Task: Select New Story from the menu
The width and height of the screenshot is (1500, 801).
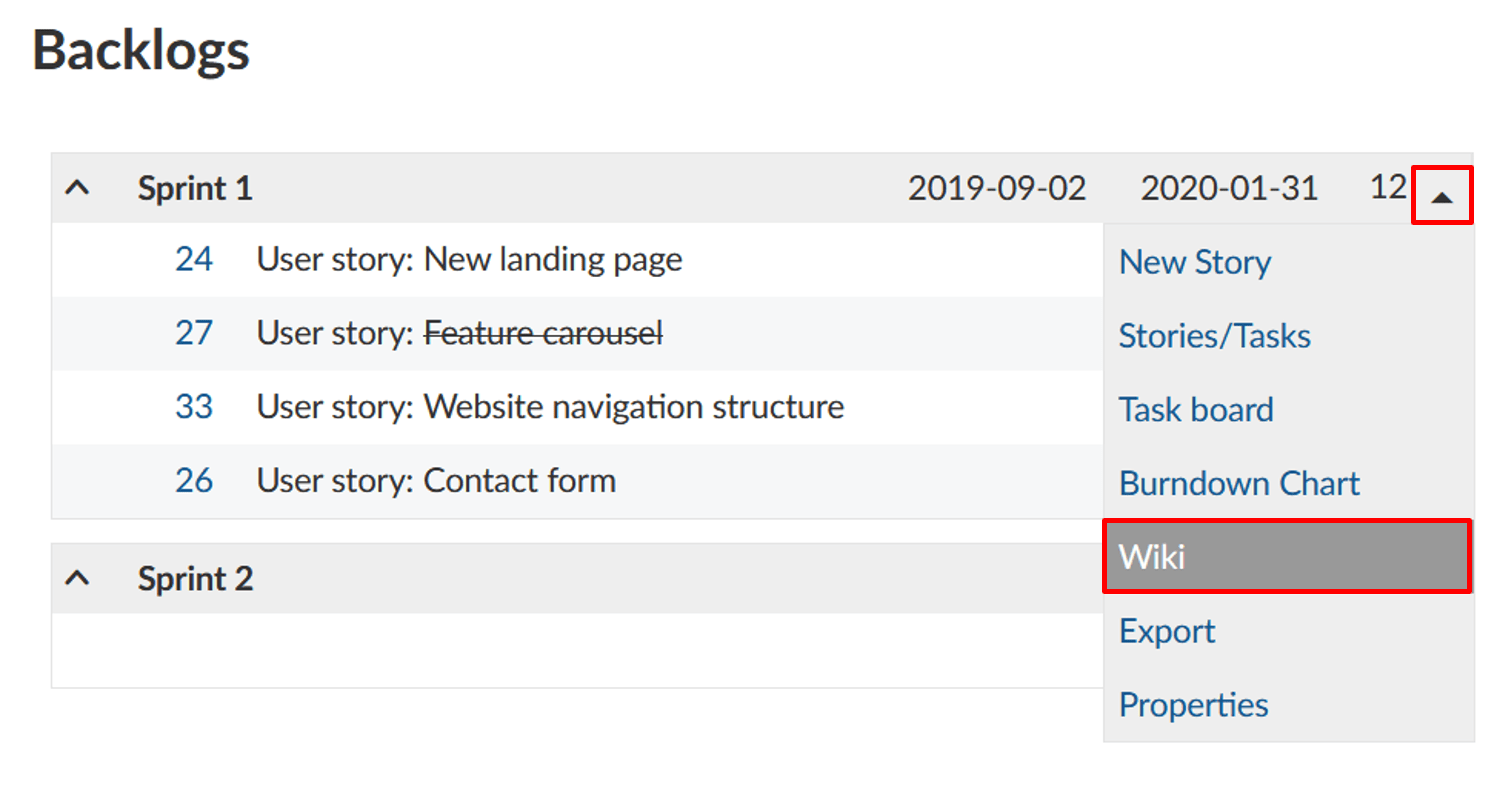Action: point(1195,262)
